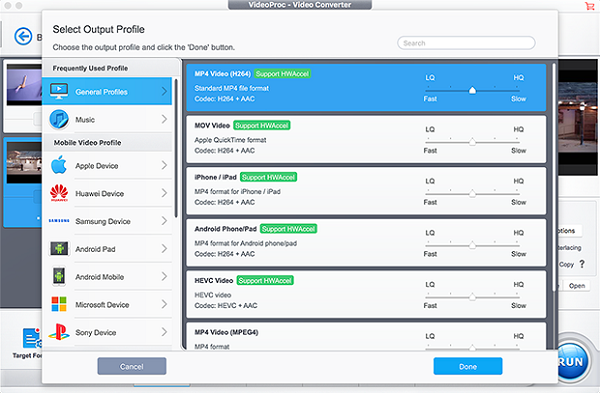
Task: Open the shopping cart icon
Action: 589,6
